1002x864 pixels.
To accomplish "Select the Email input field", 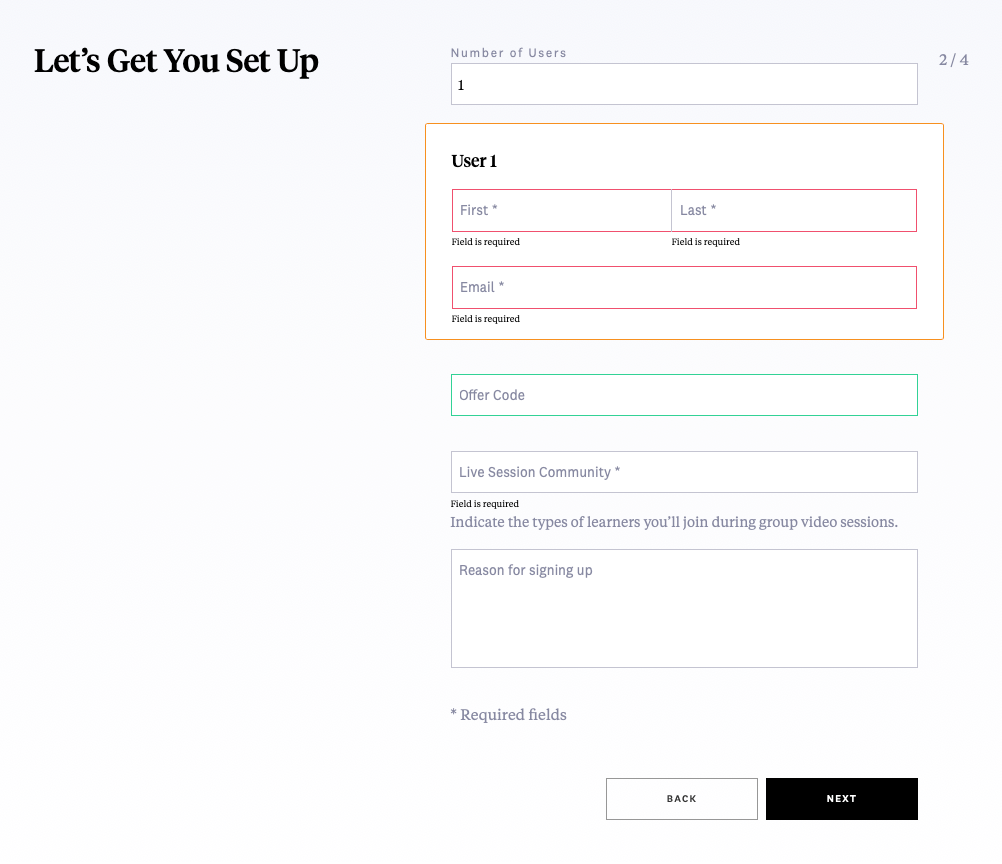I will tap(684, 288).
